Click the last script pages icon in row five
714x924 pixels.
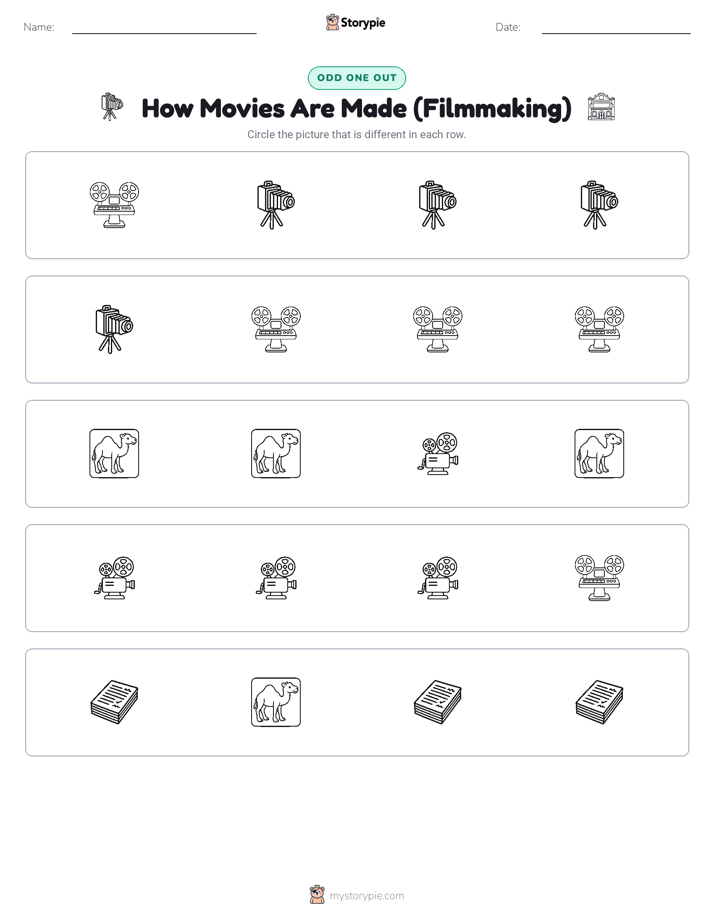coord(599,702)
